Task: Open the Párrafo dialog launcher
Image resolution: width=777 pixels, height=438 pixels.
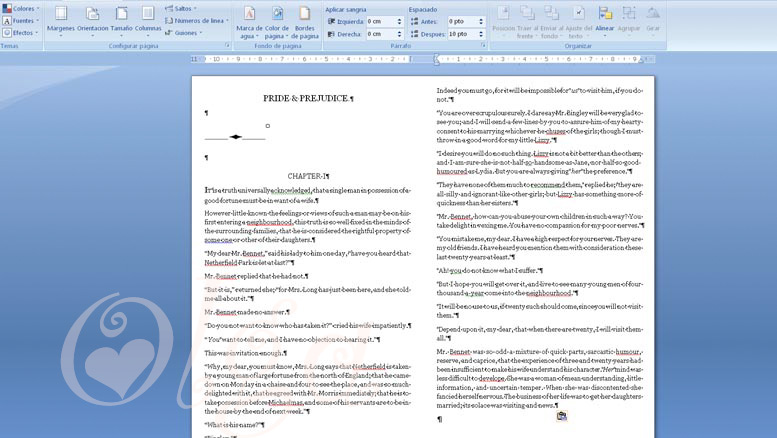Action: pos(483,46)
